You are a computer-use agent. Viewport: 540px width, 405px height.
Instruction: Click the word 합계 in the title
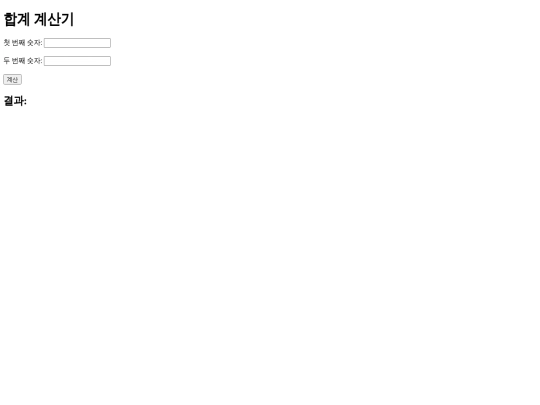click(17, 19)
